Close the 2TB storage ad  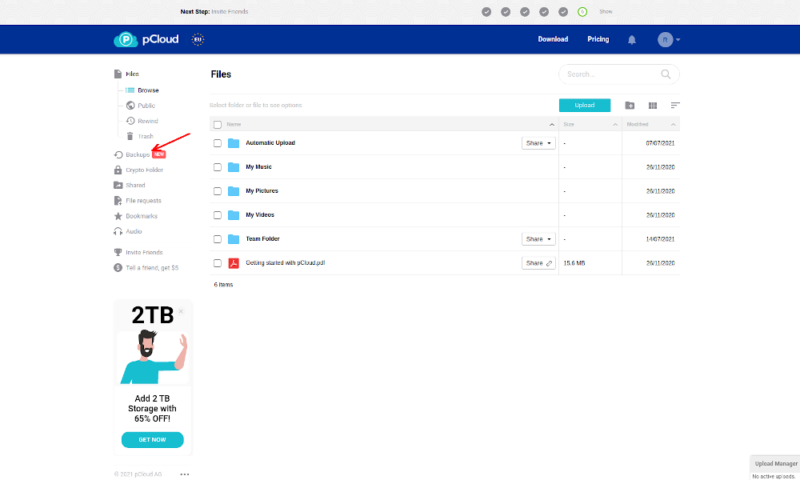point(181,311)
